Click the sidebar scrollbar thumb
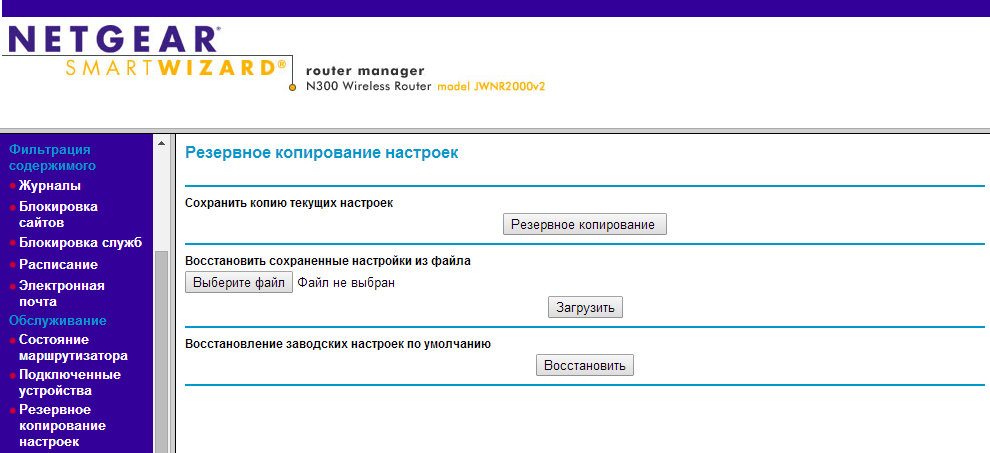This screenshot has height=453, width=990. 162,351
